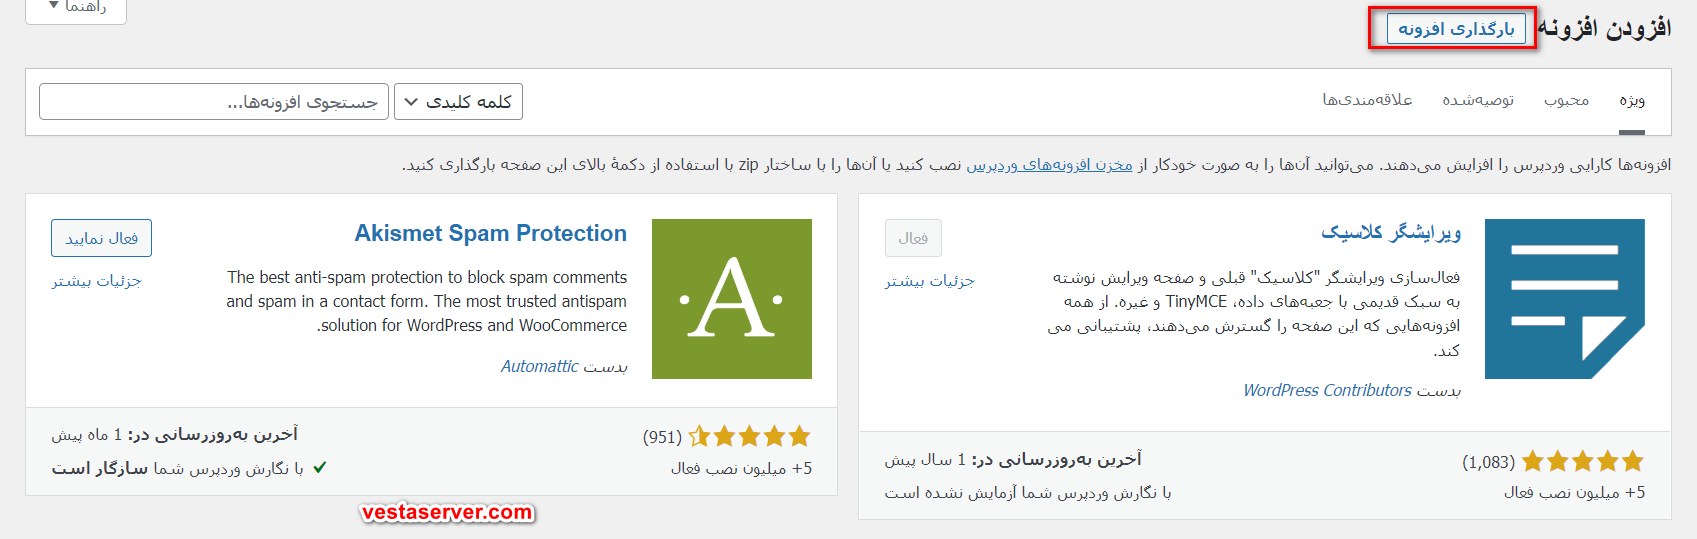This screenshot has height=539, width=1697.
Task: Switch to the توصیه‌شده recommended tab
Action: (1478, 100)
